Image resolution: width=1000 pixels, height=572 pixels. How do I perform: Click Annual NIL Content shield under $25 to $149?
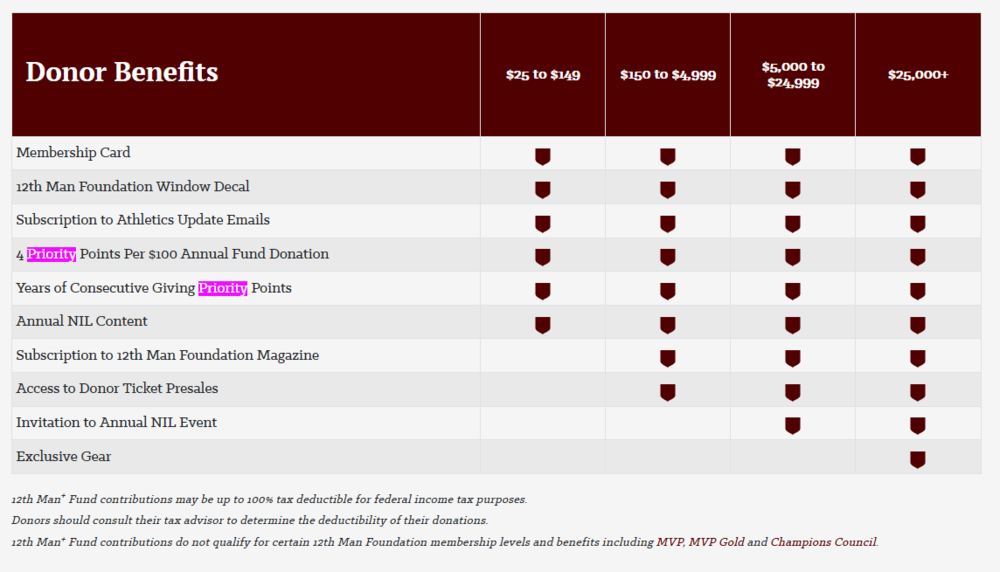pos(543,325)
